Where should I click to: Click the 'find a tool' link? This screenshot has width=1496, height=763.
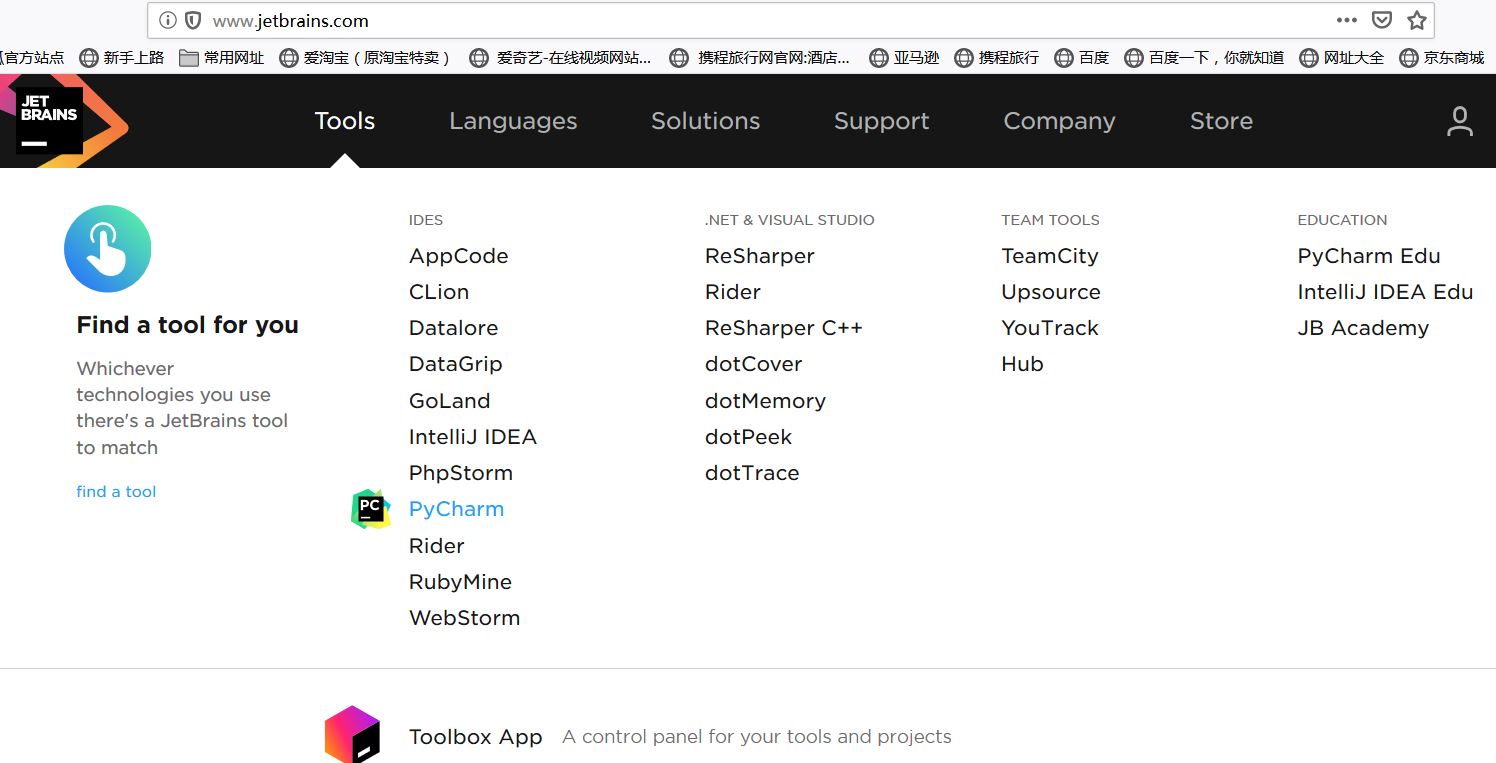click(x=116, y=491)
